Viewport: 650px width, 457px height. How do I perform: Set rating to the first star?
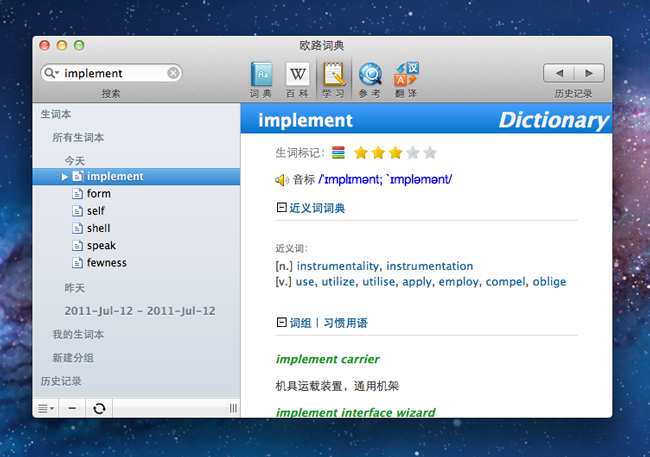pyautogui.click(x=361, y=153)
